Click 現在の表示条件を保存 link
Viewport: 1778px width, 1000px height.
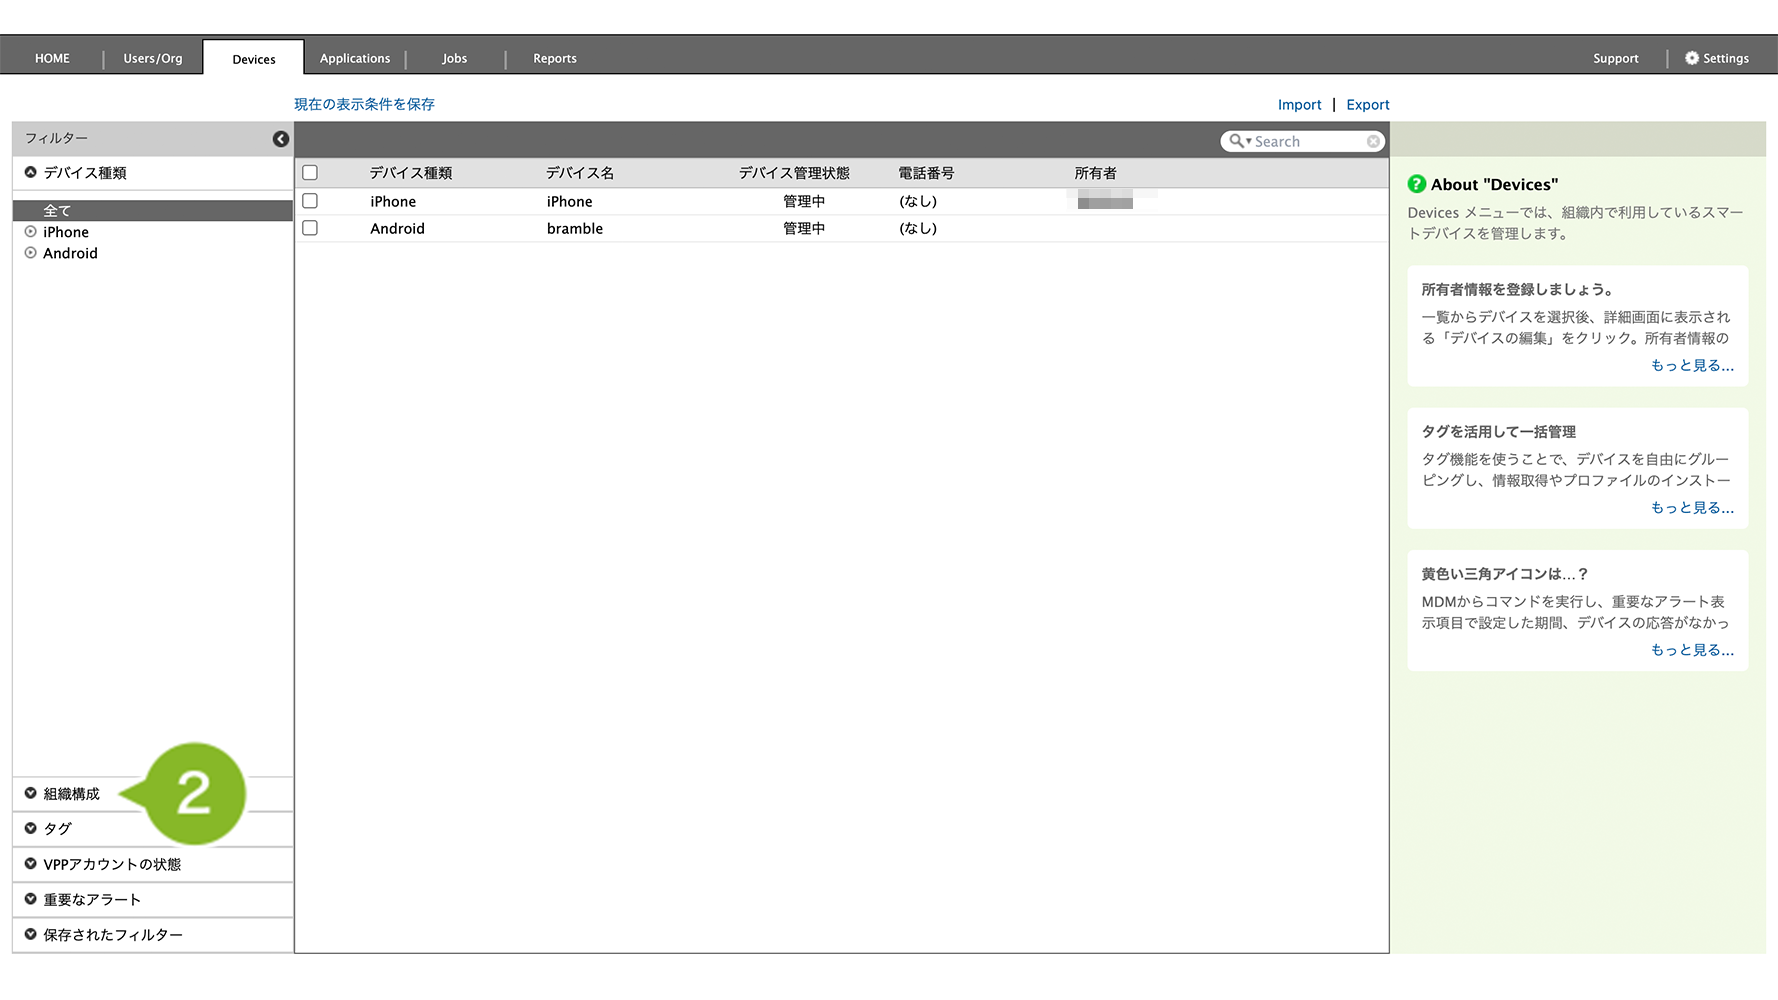point(364,104)
